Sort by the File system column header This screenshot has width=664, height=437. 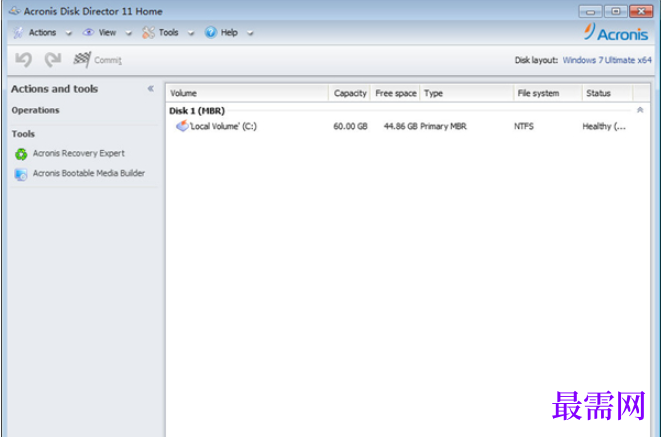pyautogui.click(x=548, y=93)
